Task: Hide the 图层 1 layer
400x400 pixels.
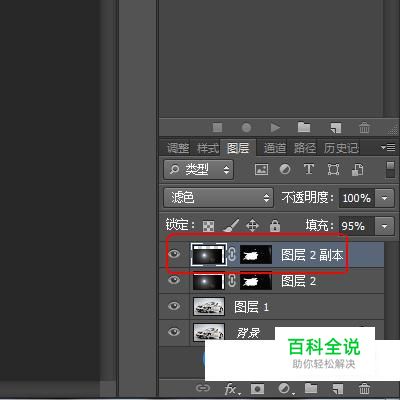Action: [174, 306]
